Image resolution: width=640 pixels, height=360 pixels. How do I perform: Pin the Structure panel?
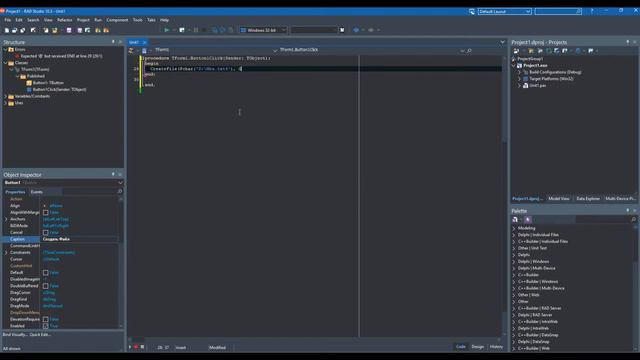tap(113, 42)
